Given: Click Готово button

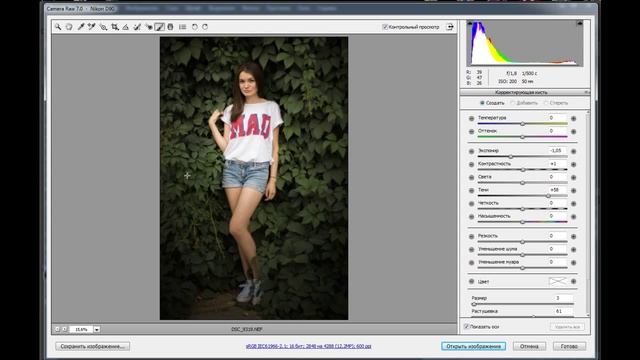Looking at the screenshot, I should point(569,346).
